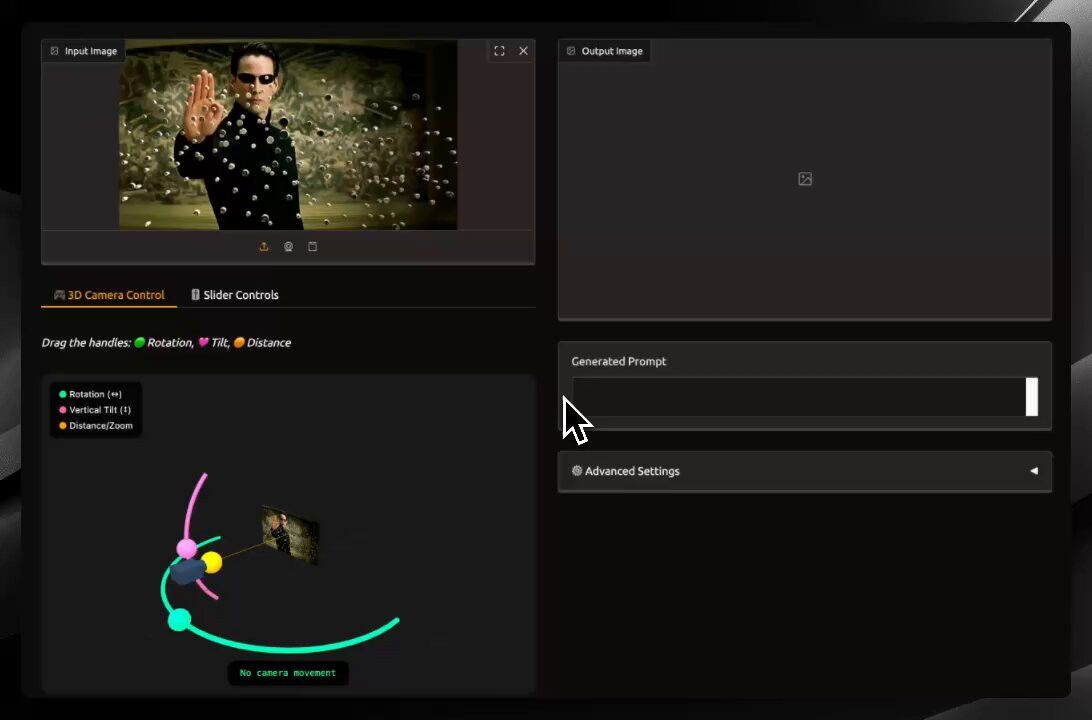1092x720 pixels.
Task: Choose the webcam capture icon
Action: pos(288,246)
